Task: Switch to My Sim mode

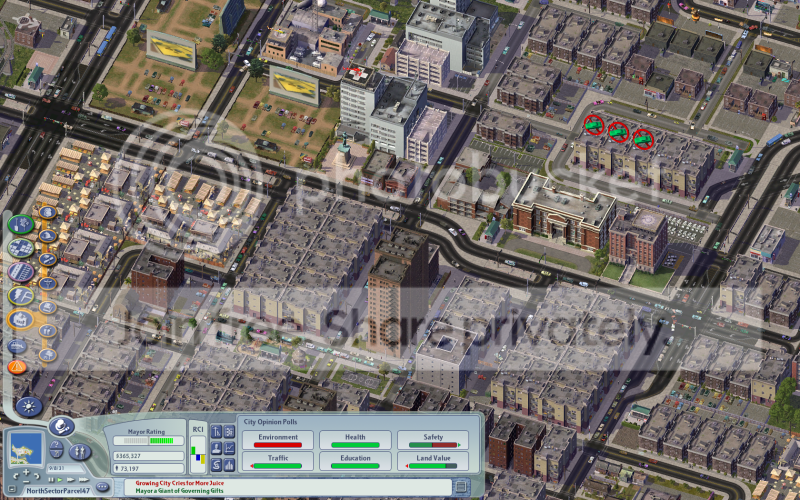Action: (80, 452)
